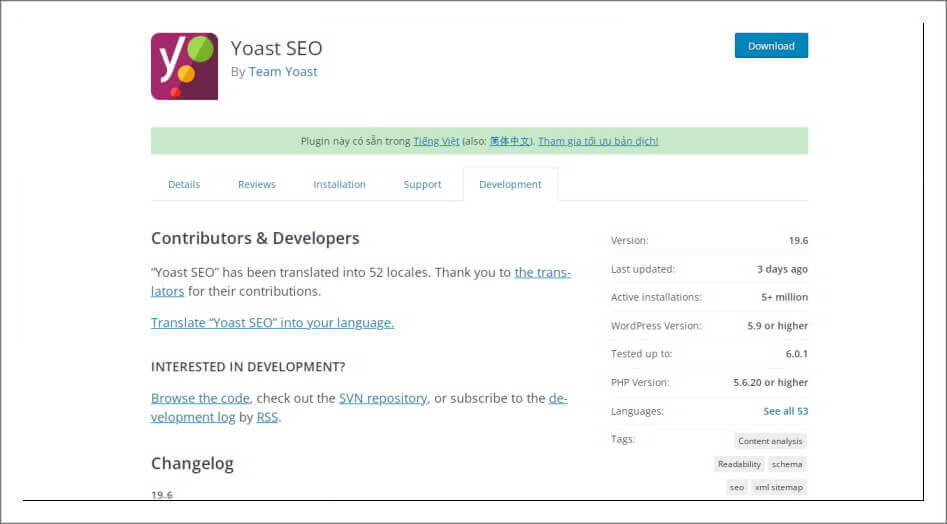The width and height of the screenshot is (947, 524).
Task: Click the Languages label
Action: tap(637, 411)
